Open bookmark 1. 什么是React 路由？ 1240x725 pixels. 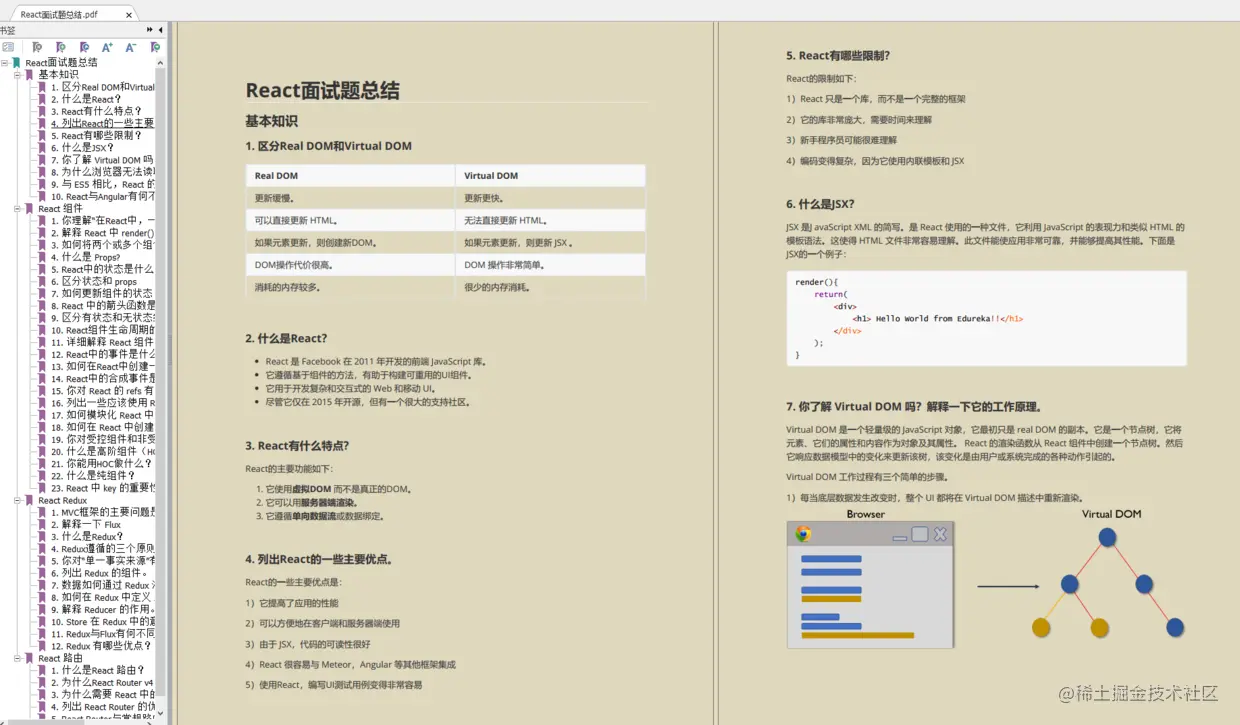98,671
